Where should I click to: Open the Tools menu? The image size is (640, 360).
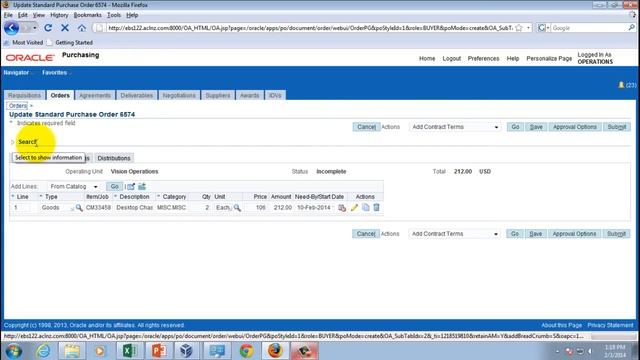pyautogui.click(x=114, y=15)
